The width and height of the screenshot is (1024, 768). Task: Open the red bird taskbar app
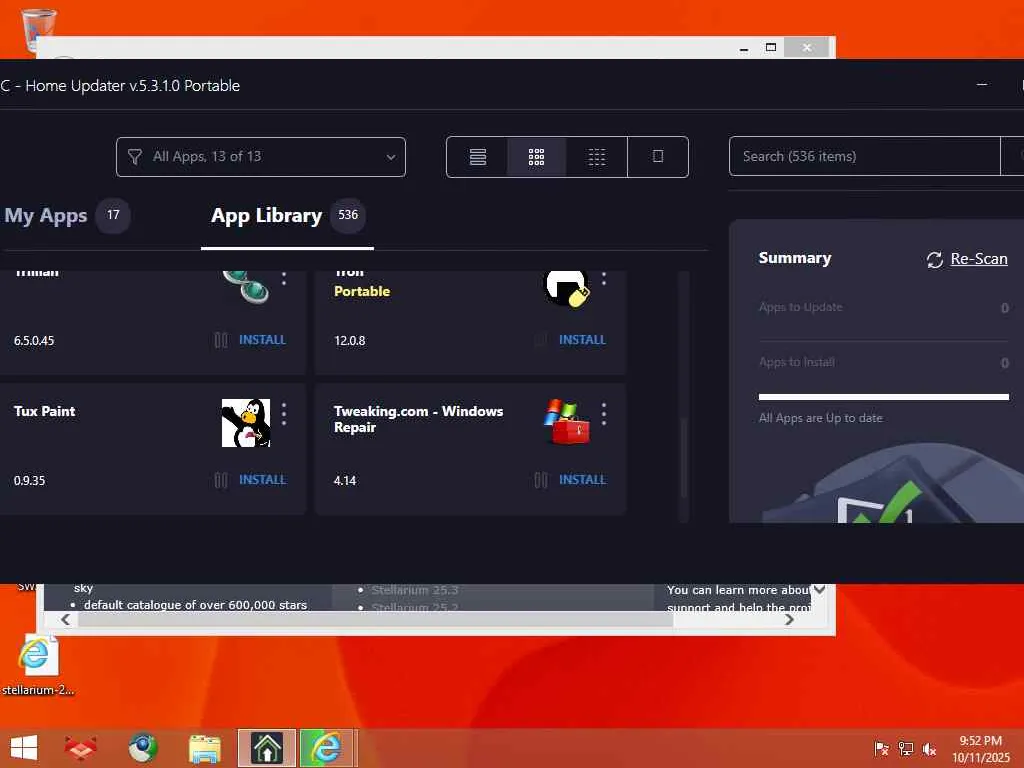81,748
